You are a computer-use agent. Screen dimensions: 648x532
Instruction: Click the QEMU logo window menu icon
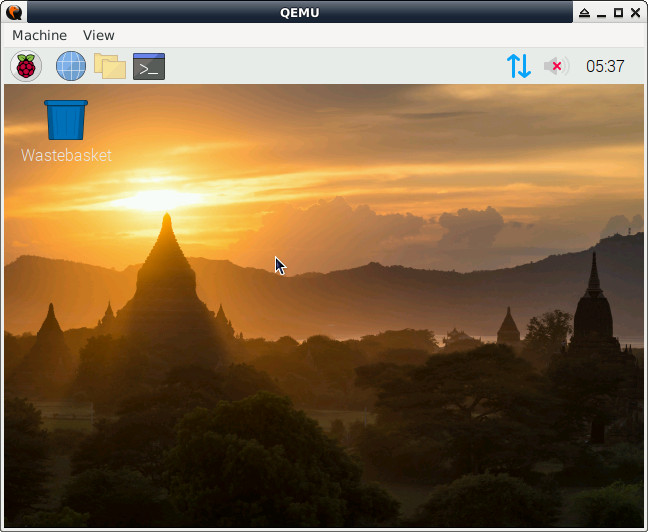[x=14, y=12]
